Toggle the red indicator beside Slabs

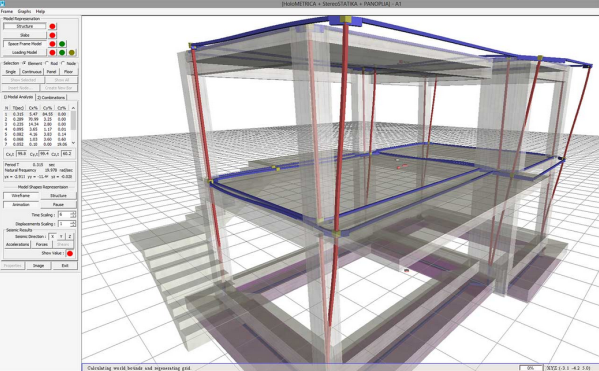[52, 35]
